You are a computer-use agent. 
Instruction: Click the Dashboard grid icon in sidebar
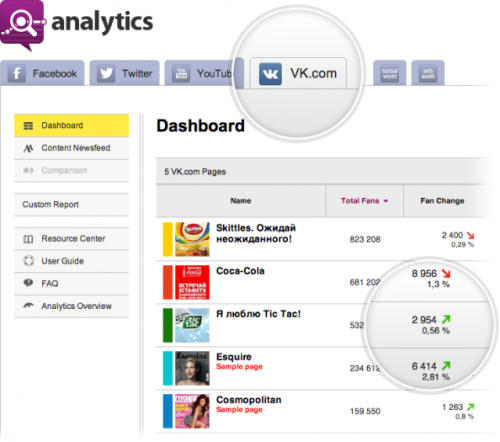28,126
